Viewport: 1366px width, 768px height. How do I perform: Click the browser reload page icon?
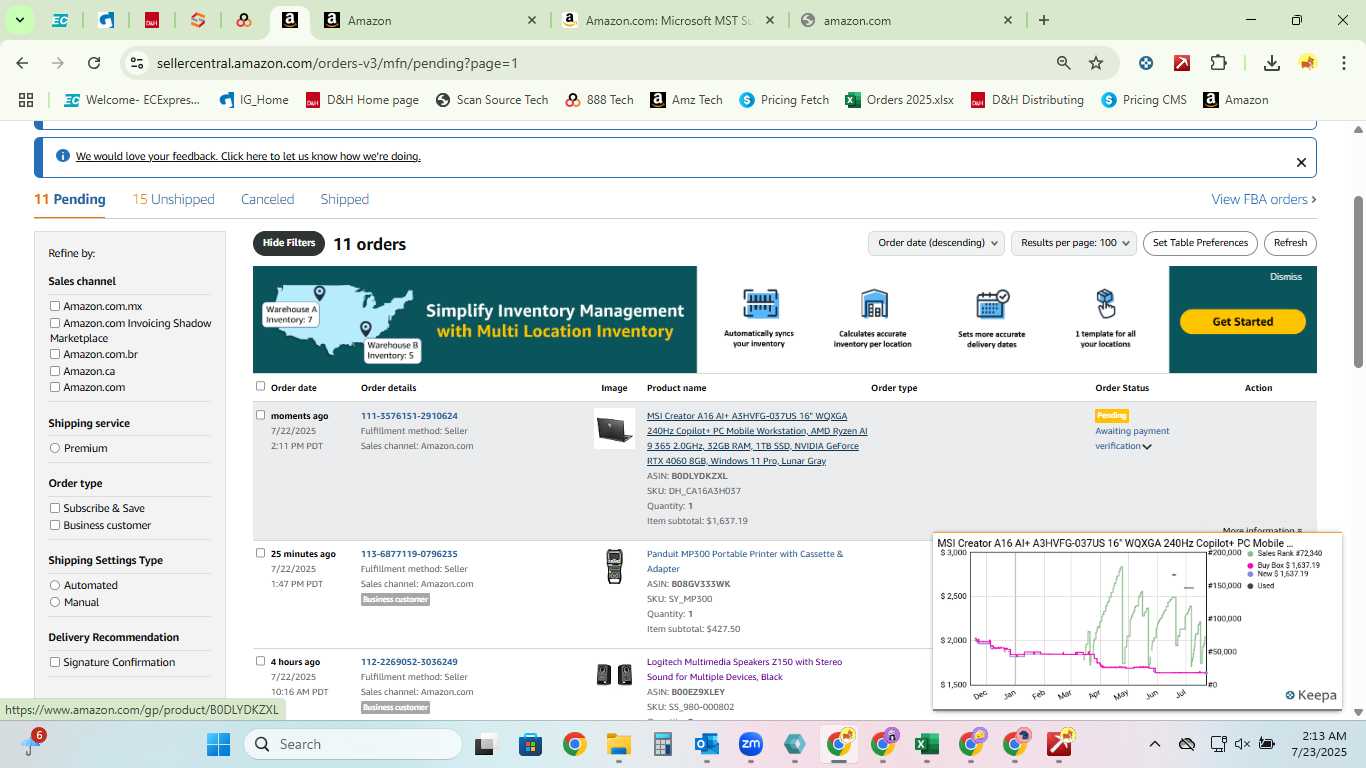94,63
